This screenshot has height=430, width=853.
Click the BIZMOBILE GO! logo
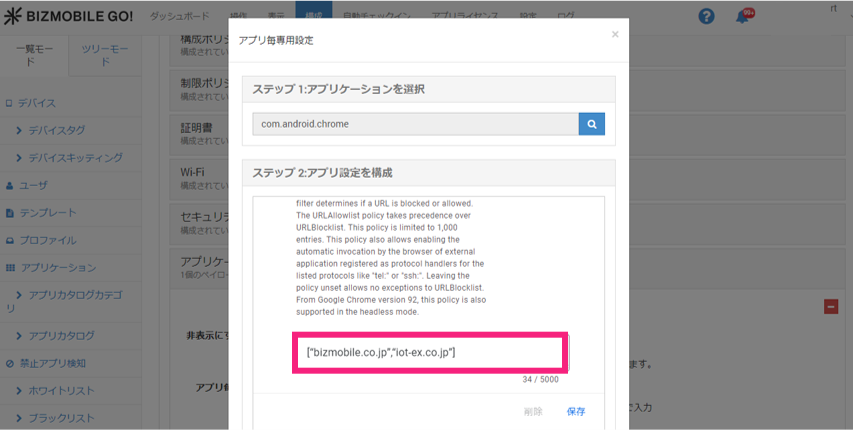pyautogui.click(x=67, y=17)
